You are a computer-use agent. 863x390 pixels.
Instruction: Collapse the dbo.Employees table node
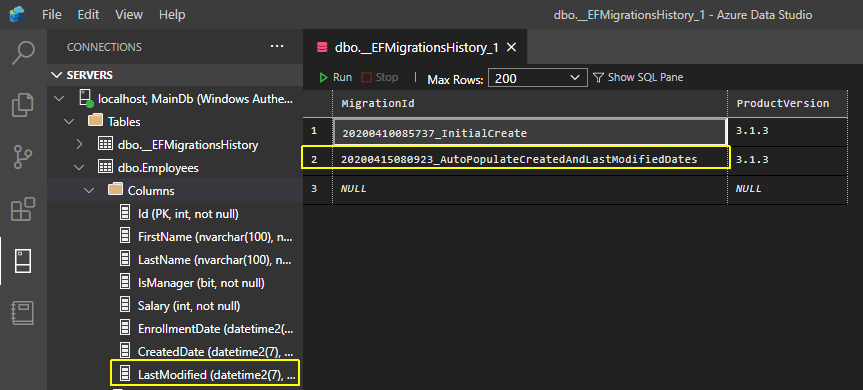pyautogui.click(x=79, y=167)
